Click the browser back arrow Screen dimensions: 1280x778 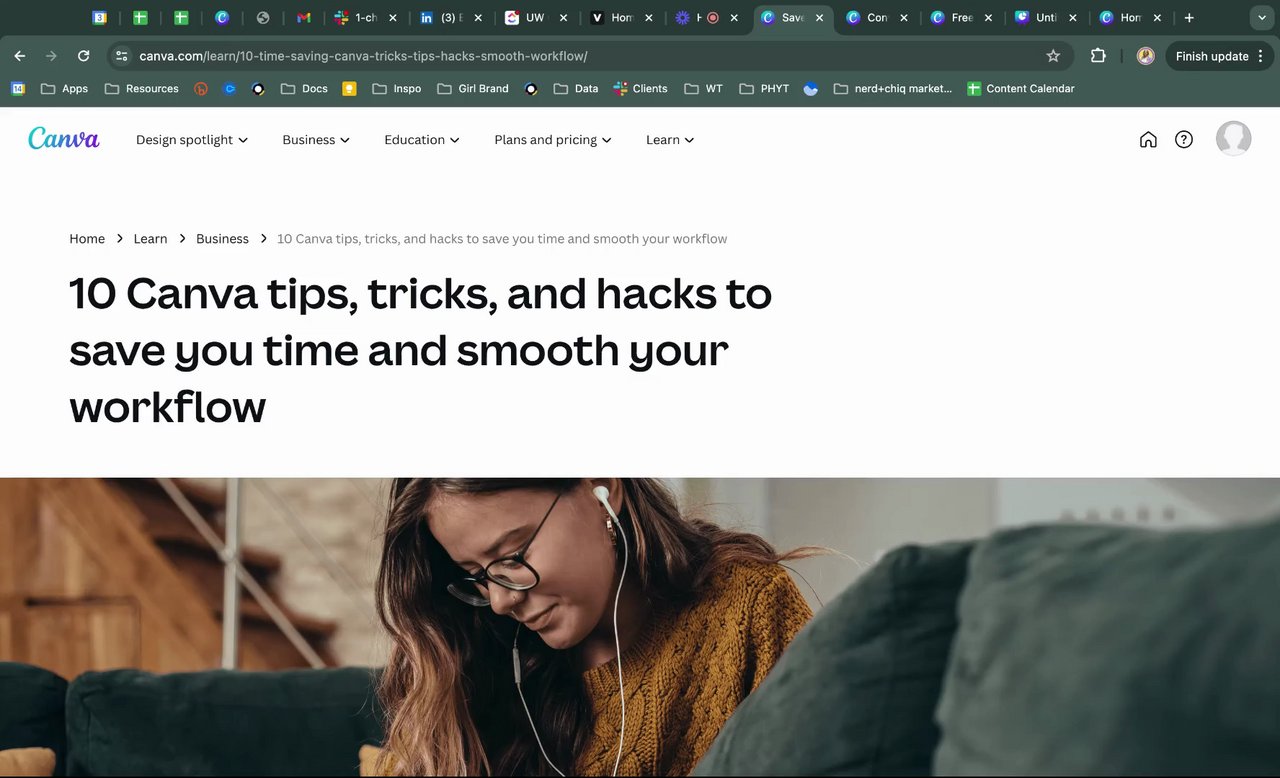pyautogui.click(x=20, y=56)
